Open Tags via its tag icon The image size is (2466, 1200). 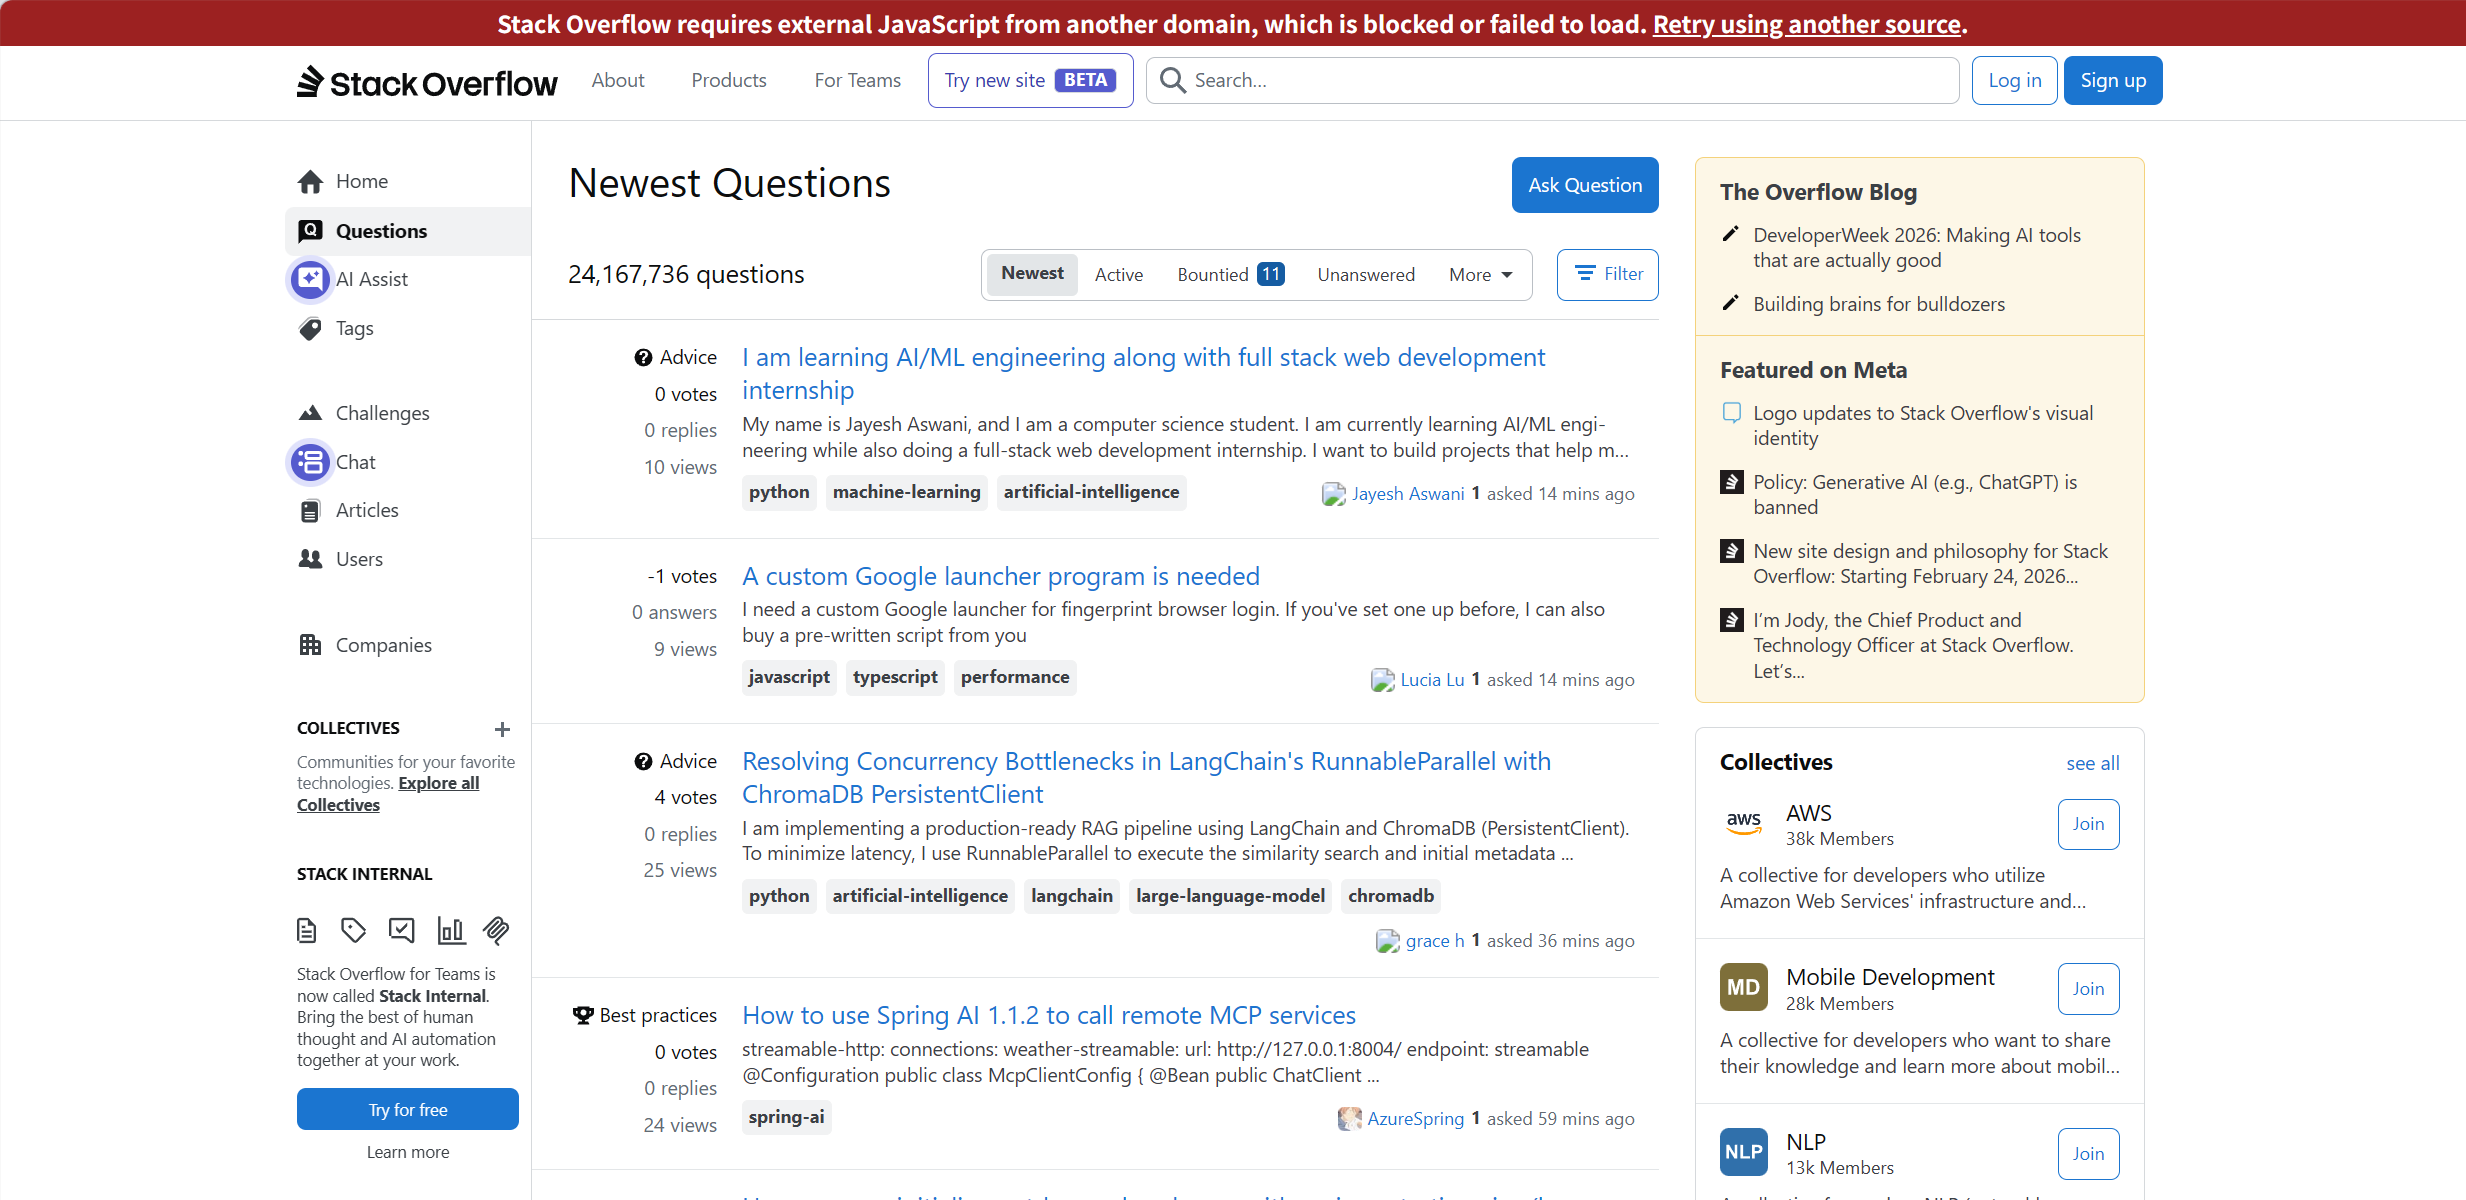click(310, 328)
